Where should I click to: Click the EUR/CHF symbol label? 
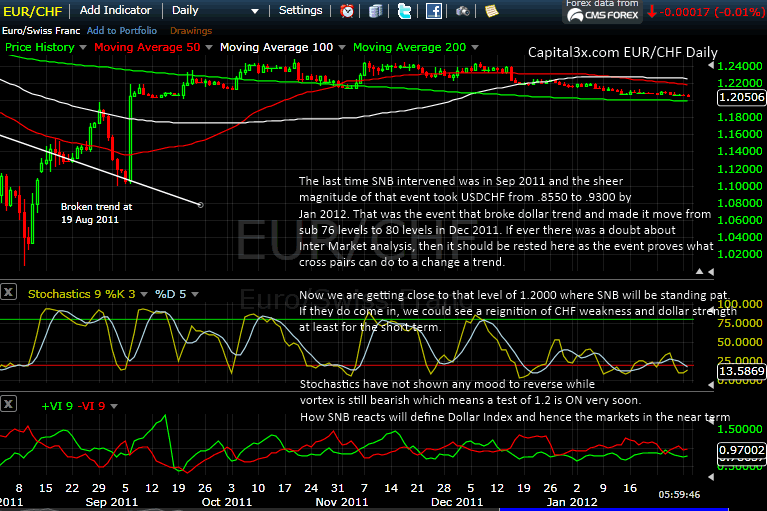click(x=33, y=11)
